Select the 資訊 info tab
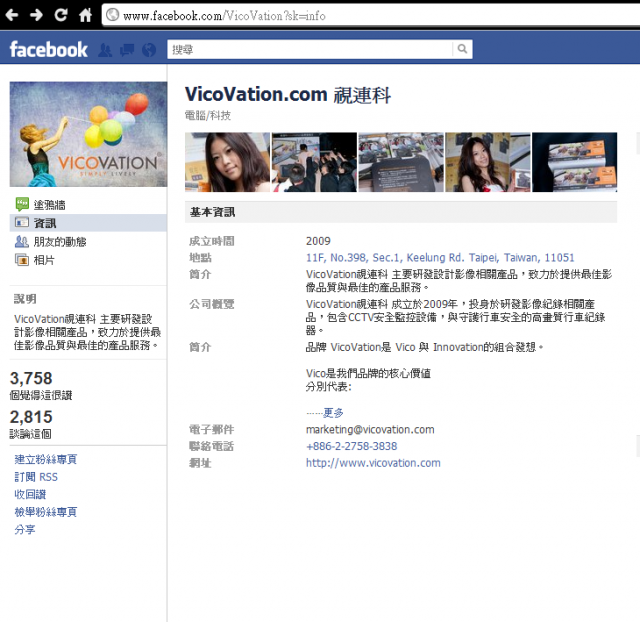This screenshot has height=622, width=640. (88, 223)
